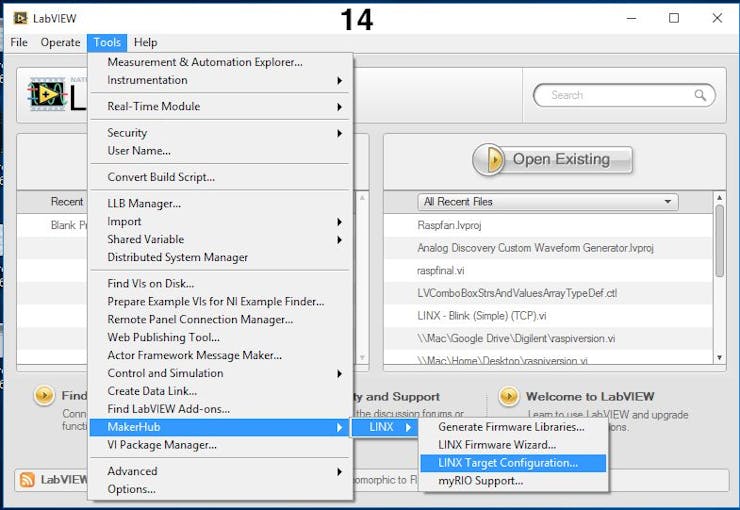Launch LINX Firmware Wizard
Screen dimensions: 740x510
coord(513,445)
